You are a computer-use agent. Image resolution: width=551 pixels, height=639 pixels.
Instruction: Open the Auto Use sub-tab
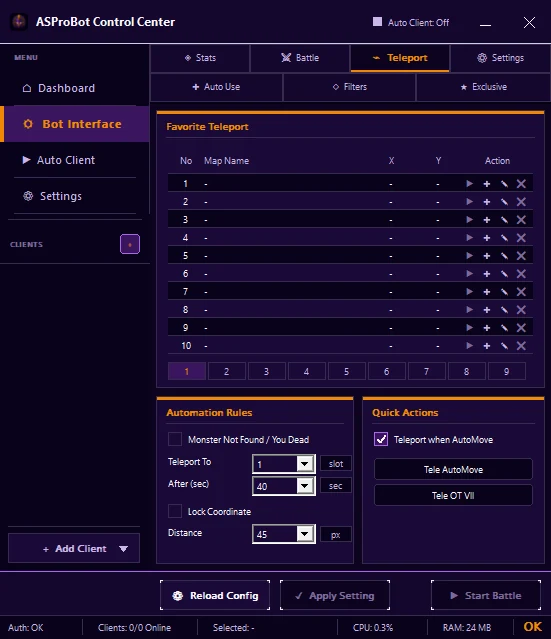pyautogui.click(x=216, y=87)
